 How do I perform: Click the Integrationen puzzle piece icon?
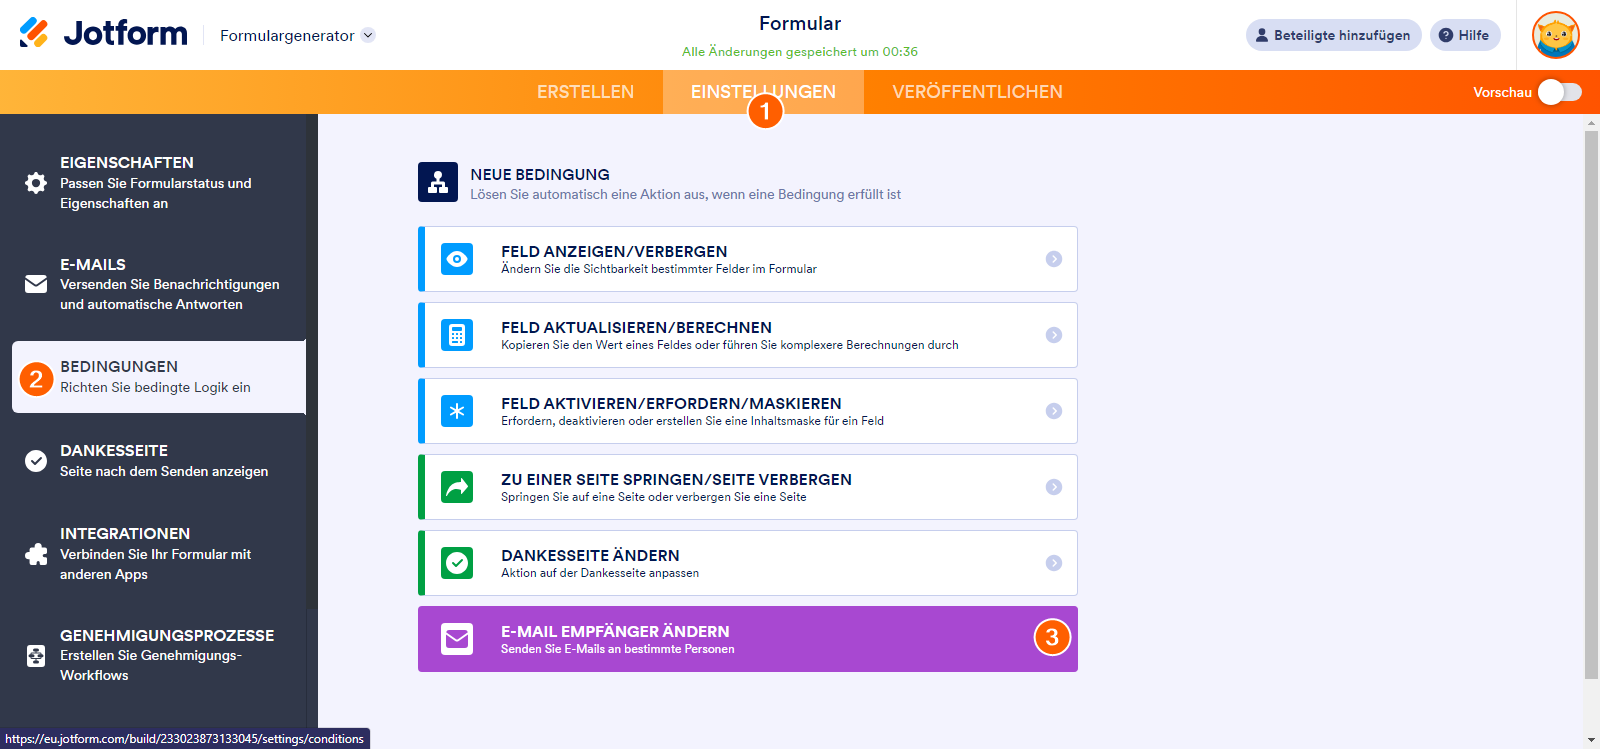pos(36,554)
